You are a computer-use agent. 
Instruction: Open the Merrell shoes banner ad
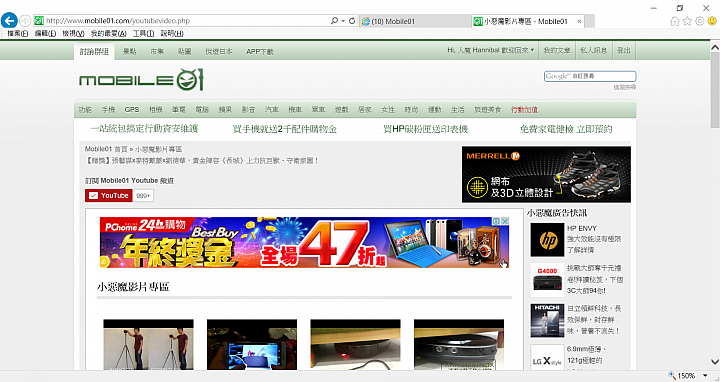[546, 174]
